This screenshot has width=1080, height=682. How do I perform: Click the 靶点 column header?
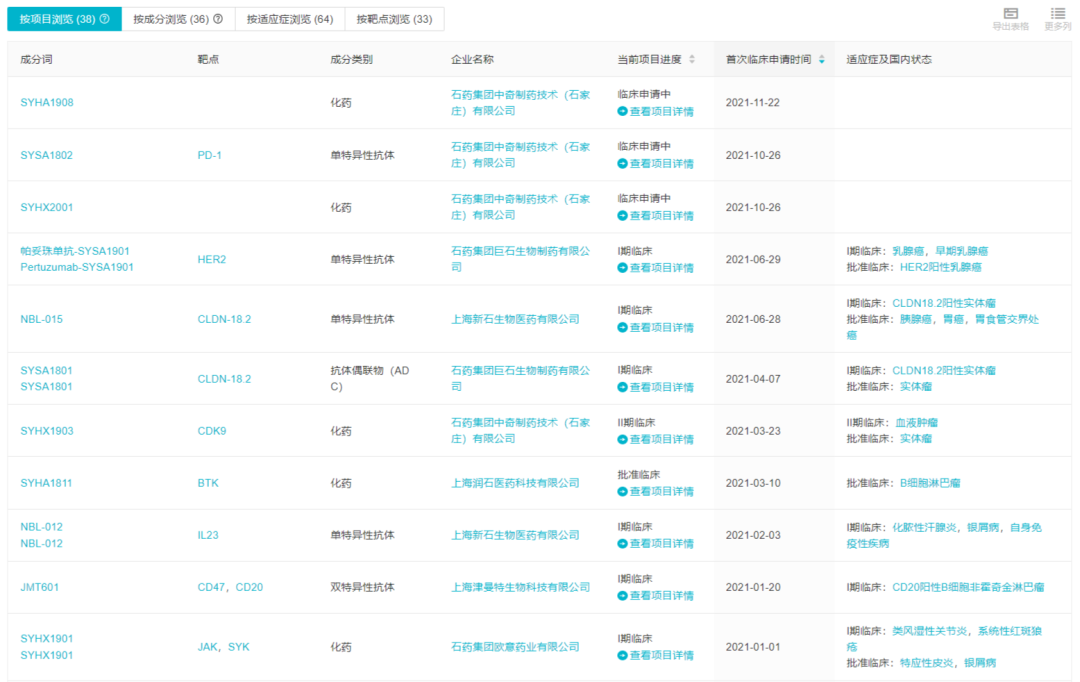pos(208,60)
